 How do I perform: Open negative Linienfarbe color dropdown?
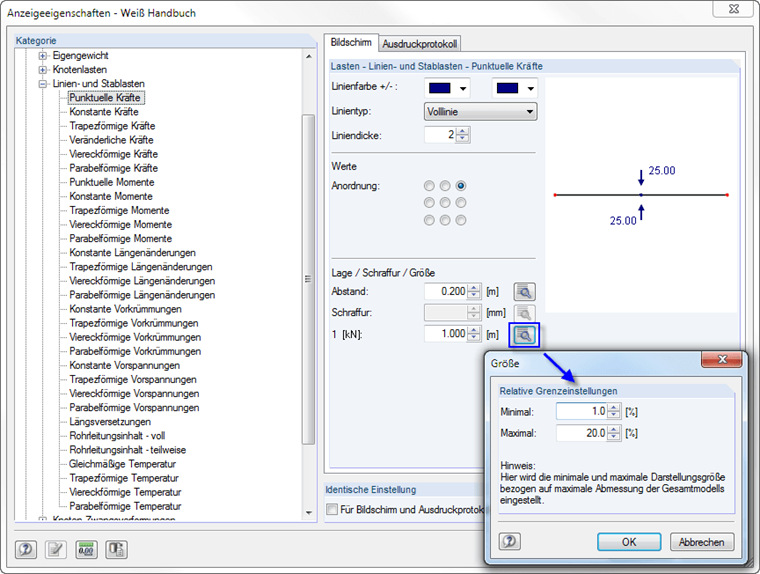point(531,88)
